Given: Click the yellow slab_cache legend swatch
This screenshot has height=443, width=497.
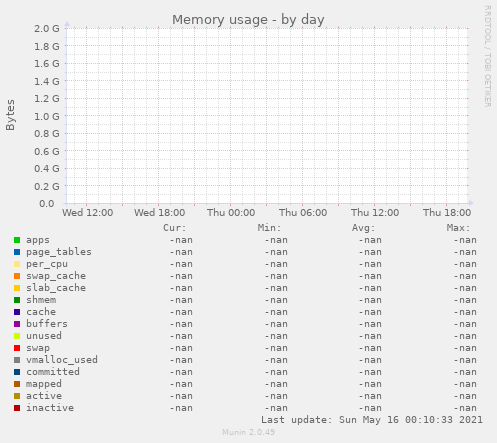Looking at the screenshot, I should click(x=17, y=288).
